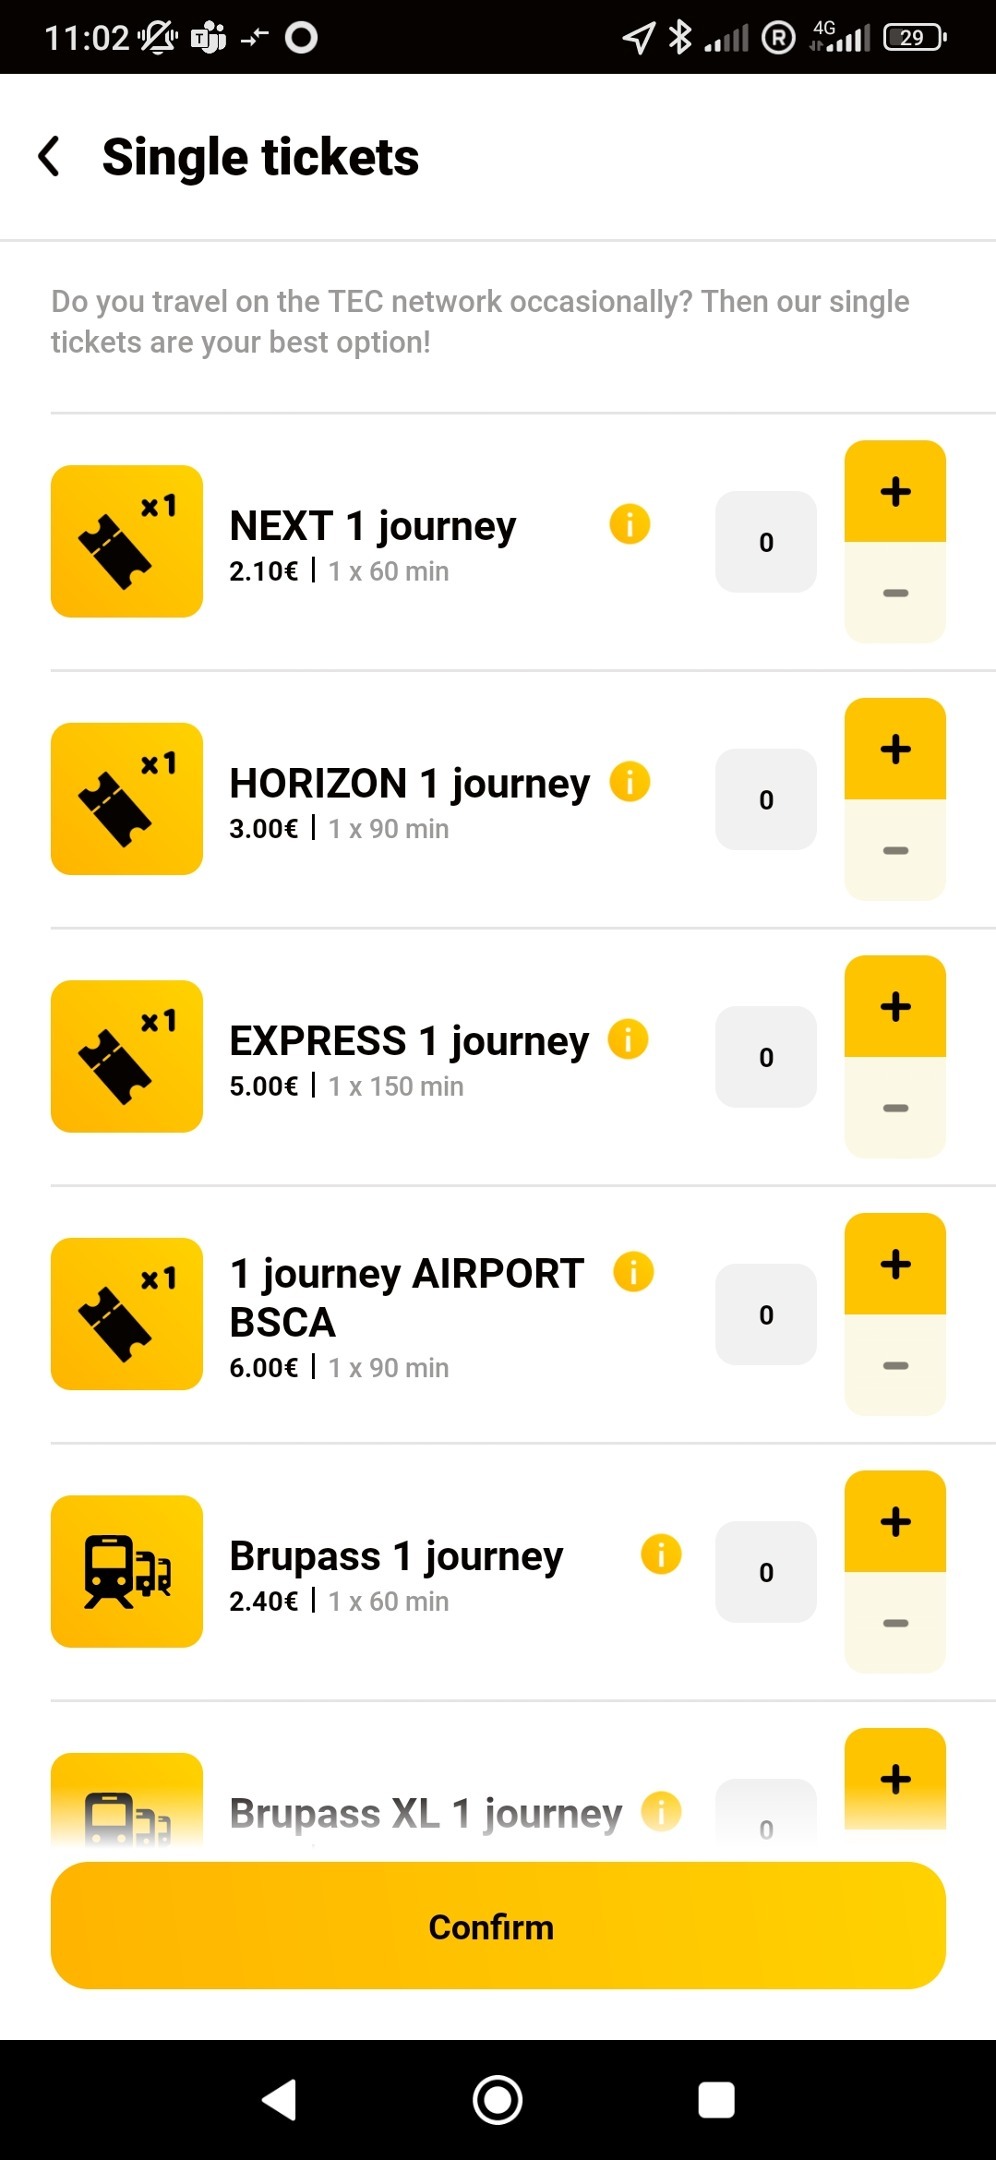Increase NEXT 1 journey ticket quantity
The height and width of the screenshot is (2160, 996).
coord(895,492)
